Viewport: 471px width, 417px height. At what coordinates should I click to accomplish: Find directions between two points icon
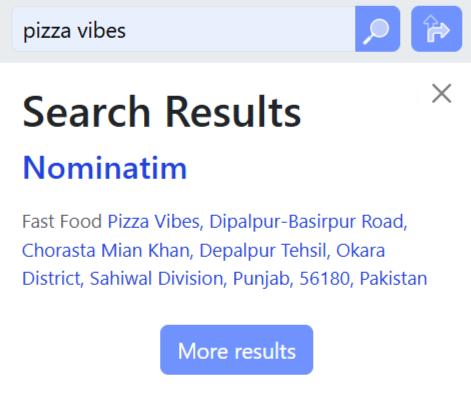[436, 29]
